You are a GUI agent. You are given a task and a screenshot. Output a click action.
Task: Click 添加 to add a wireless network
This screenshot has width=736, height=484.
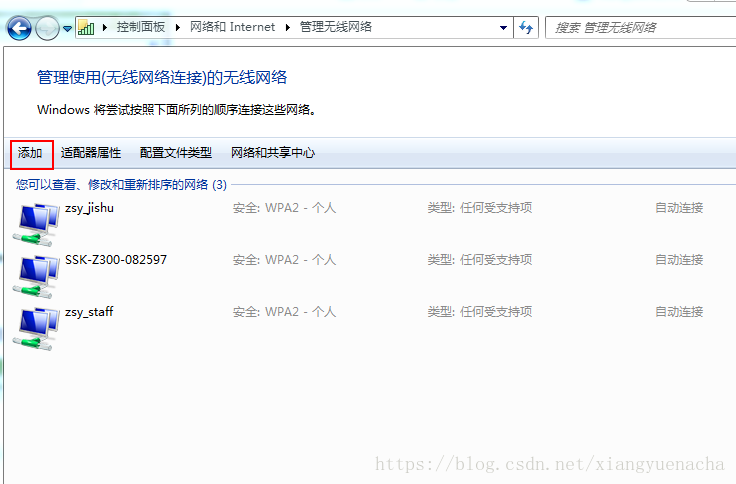(31, 153)
